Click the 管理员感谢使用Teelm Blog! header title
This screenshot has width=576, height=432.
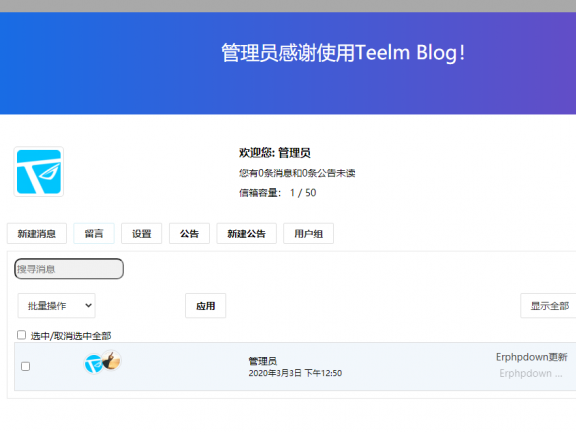coord(343,53)
